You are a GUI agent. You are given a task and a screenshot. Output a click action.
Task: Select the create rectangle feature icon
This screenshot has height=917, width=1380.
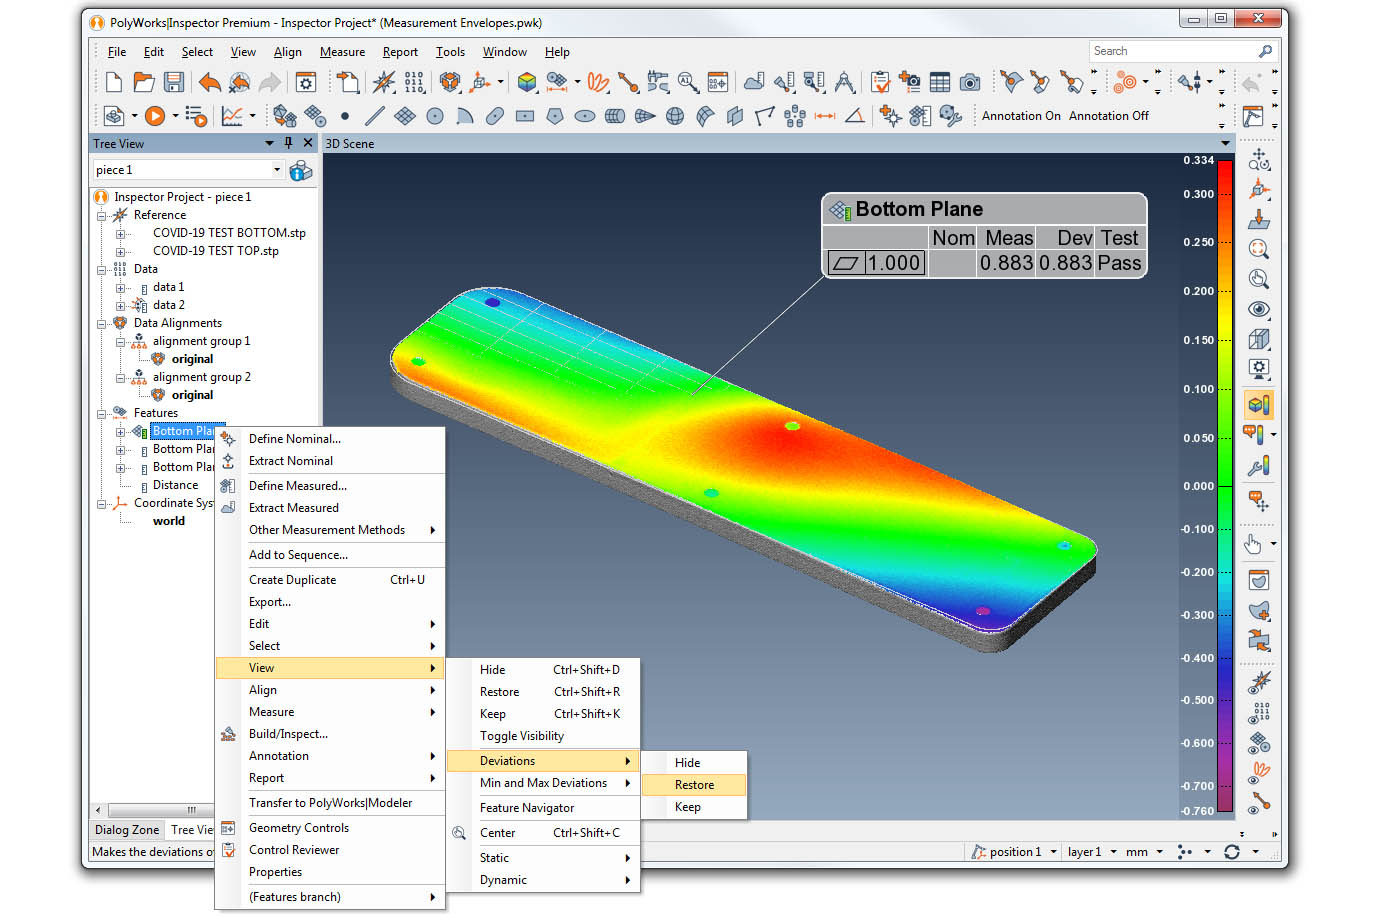(524, 116)
